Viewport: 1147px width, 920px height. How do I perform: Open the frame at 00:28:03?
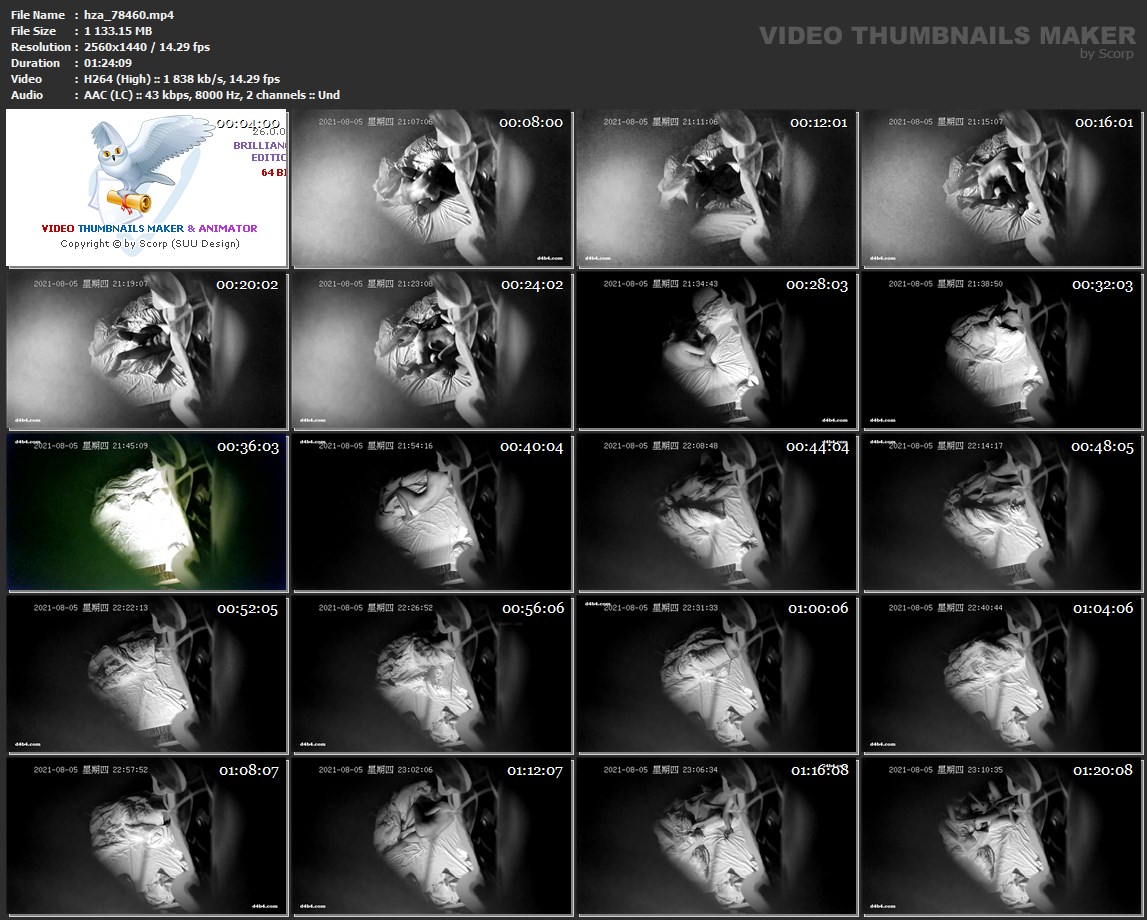[x=716, y=350]
